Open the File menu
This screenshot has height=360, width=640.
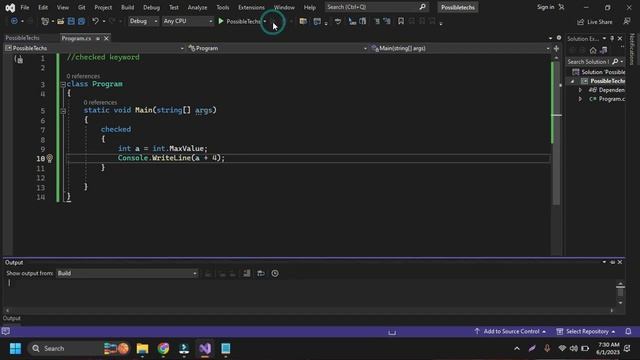click(25, 7)
